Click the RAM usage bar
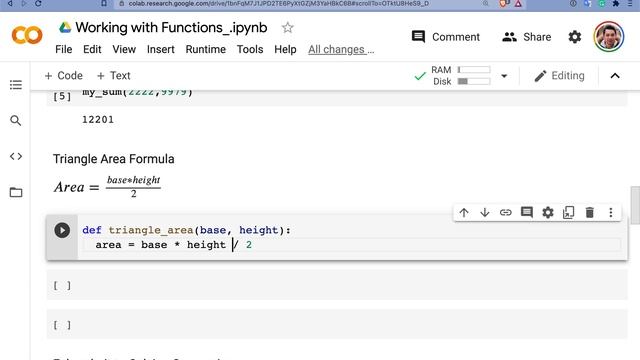This screenshot has height=360, width=640. point(474,70)
